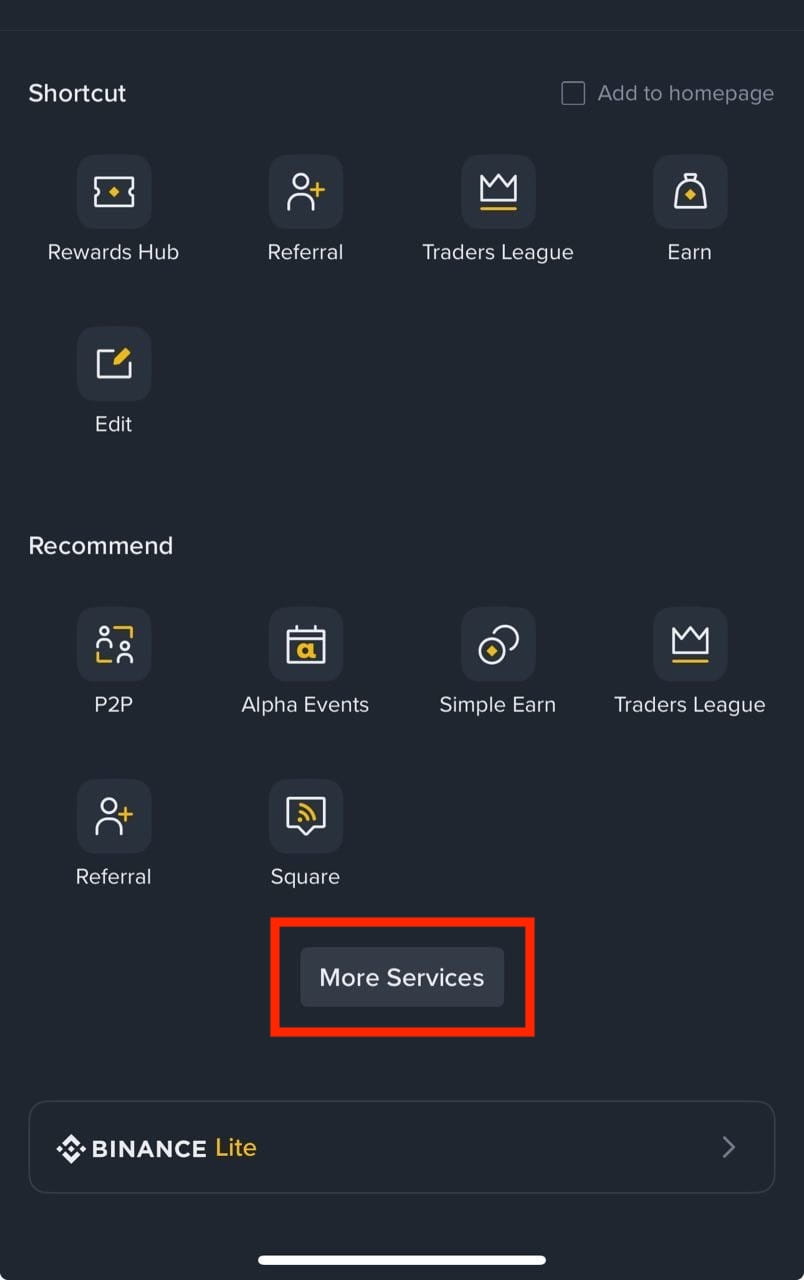Click the Add to homepage label text
The height and width of the screenshot is (1280, 804).
pyautogui.click(x=686, y=93)
